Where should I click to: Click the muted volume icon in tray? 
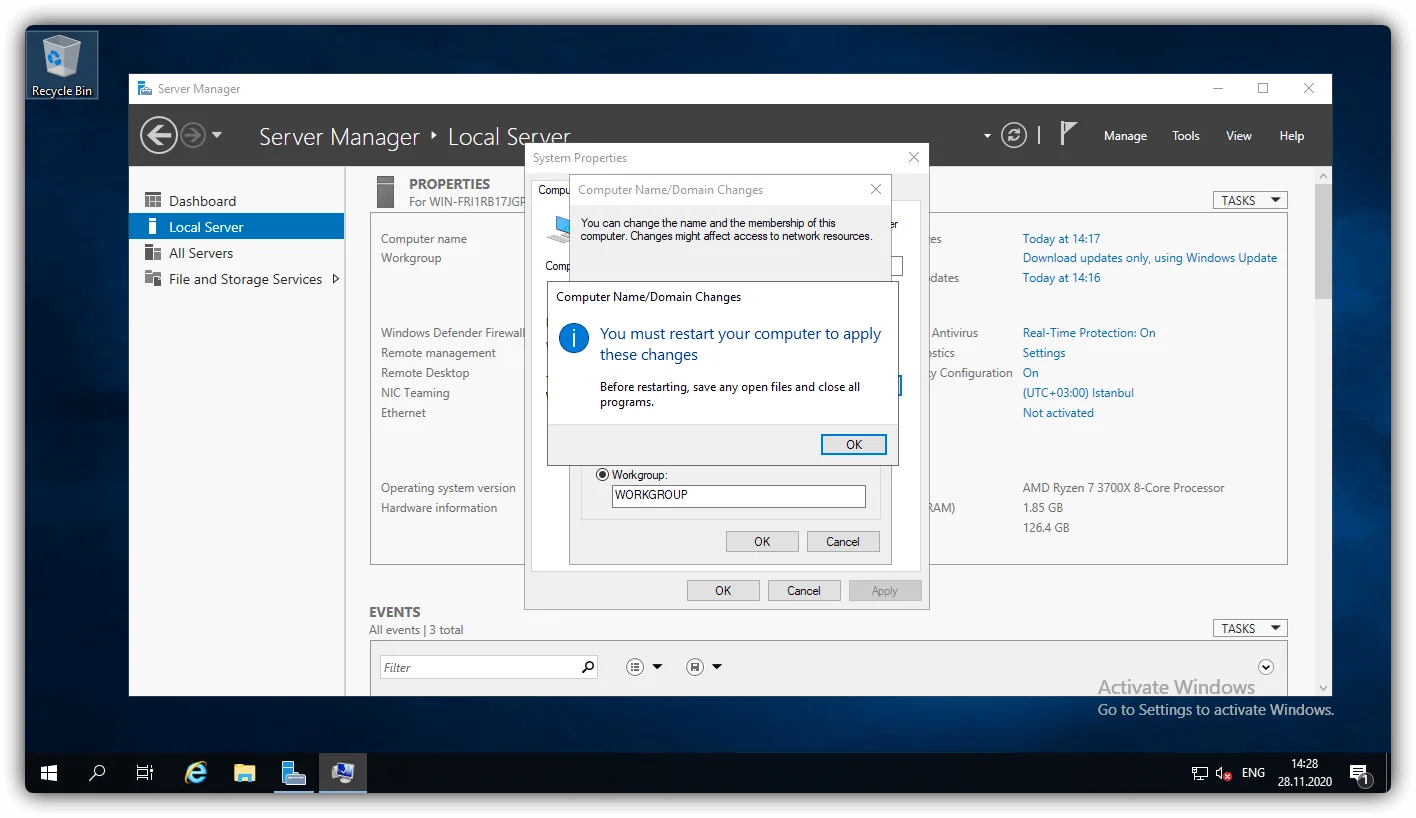(x=1224, y=773)
